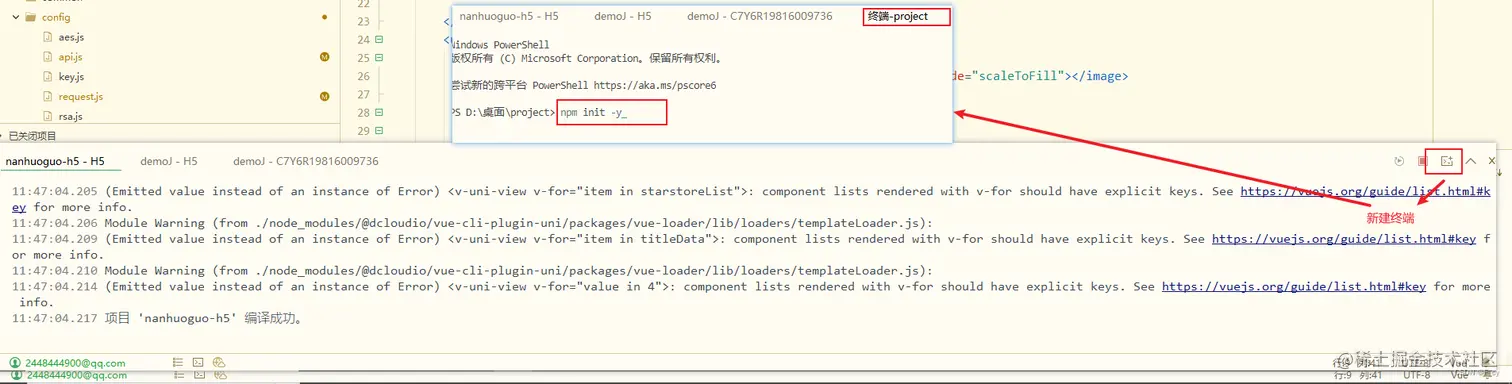Click the cloud icon in status bar
Viewport: 1512px width, 384px height.
[x=219, y=362]
